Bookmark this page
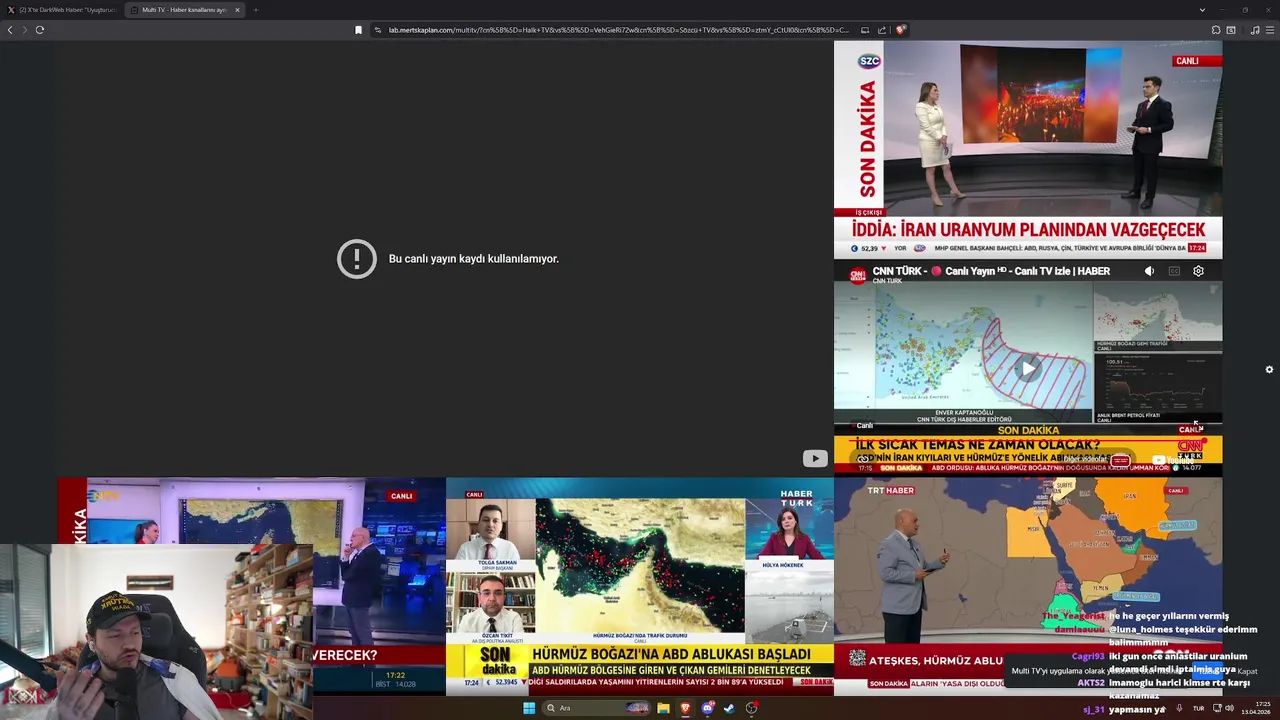This screenshot has height=720, width=1280. pyautogui.click(x=358, y=30)
